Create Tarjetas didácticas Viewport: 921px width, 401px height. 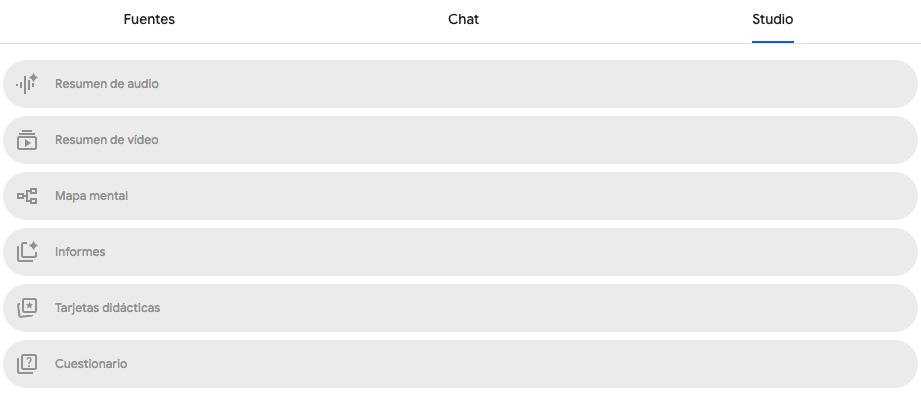(108, 308)
